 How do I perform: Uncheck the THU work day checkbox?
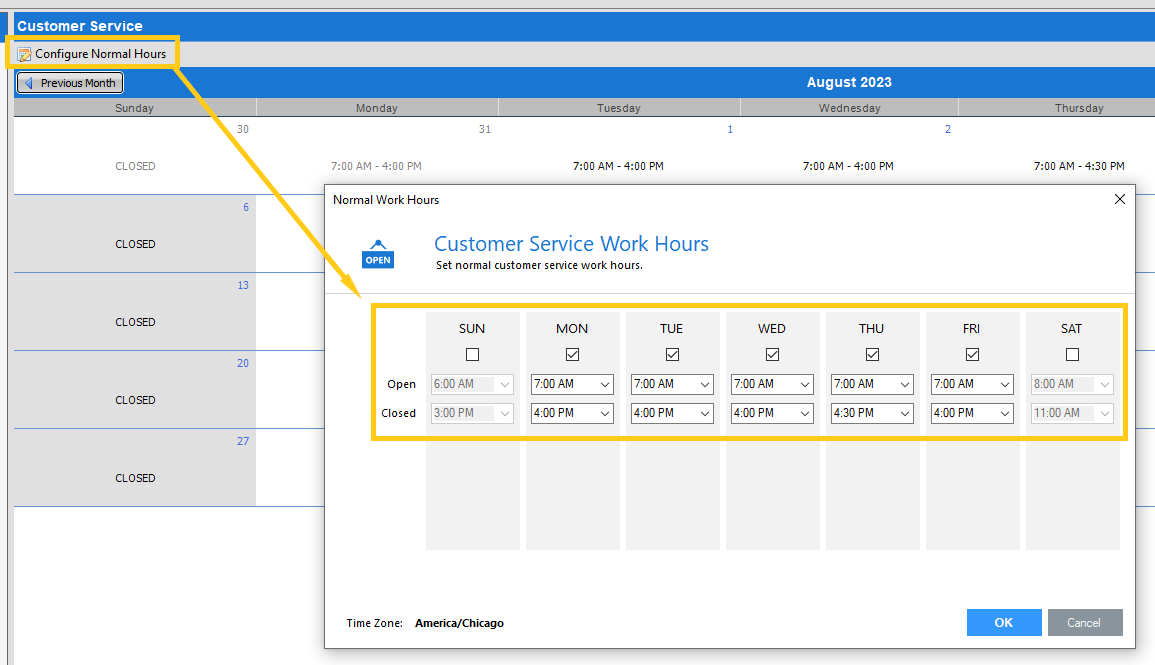click(x=872, y=355)
